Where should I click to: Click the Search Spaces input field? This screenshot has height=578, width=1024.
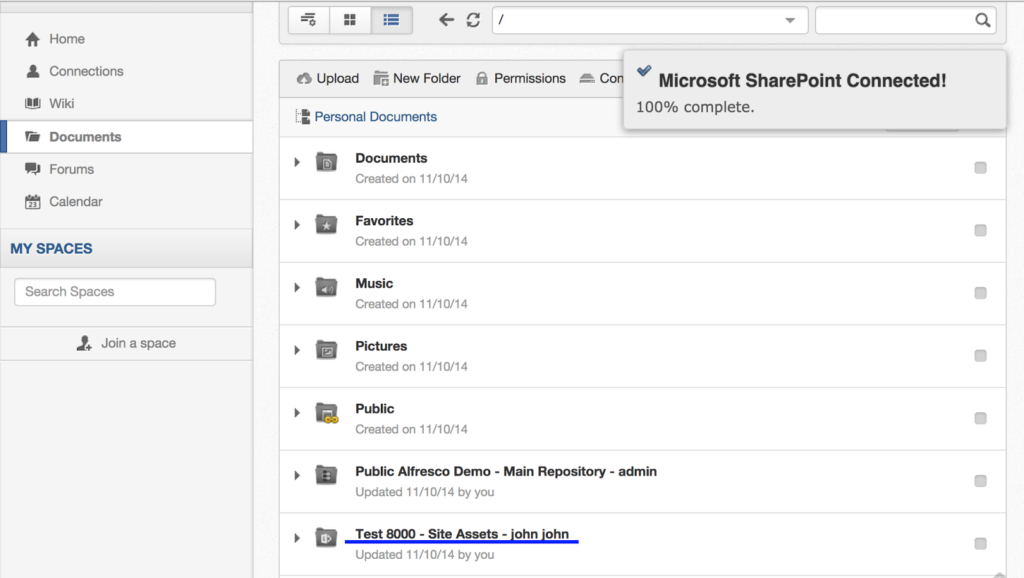(x=114, y=291)
